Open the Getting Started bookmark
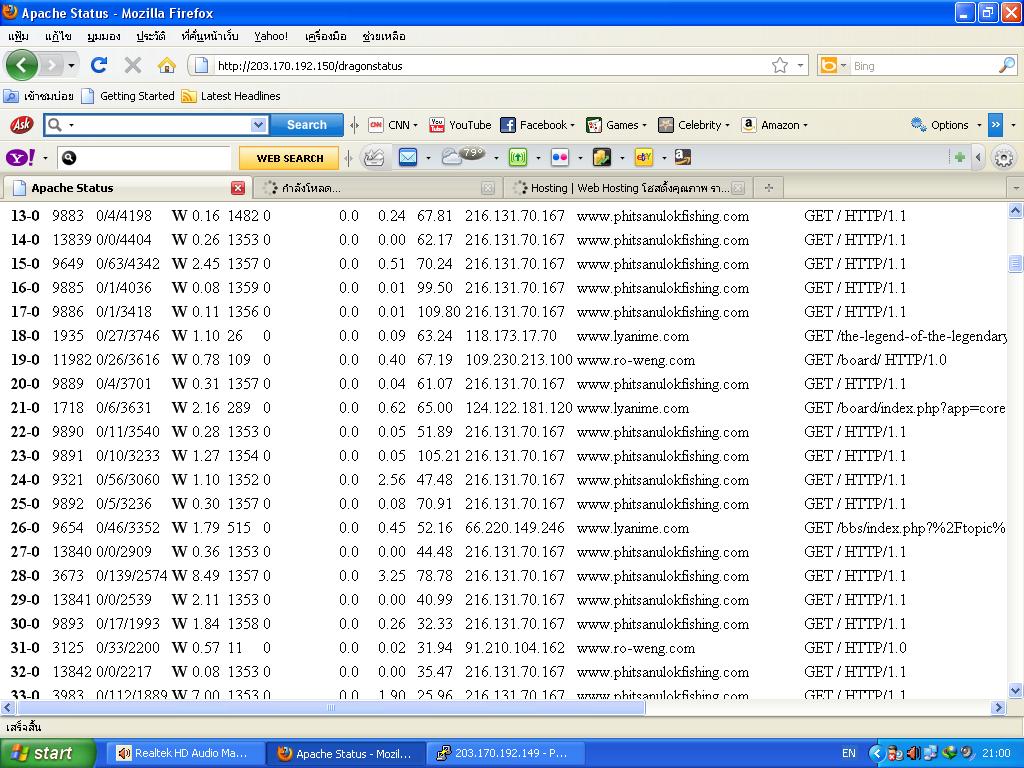1024x768 pixels. pyautogui.click(x=128, y=96)
